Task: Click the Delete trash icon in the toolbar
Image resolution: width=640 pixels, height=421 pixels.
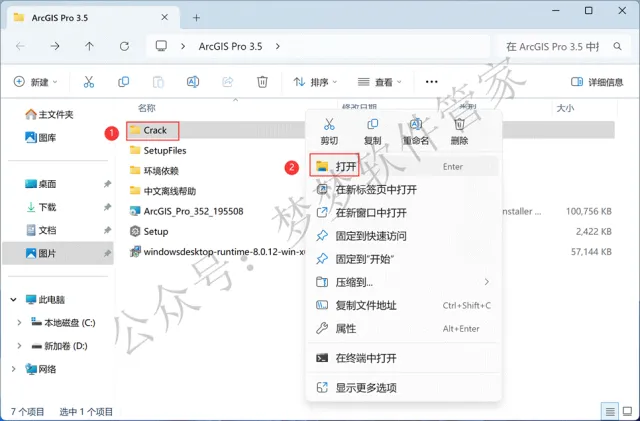Action: pos(262,82)
